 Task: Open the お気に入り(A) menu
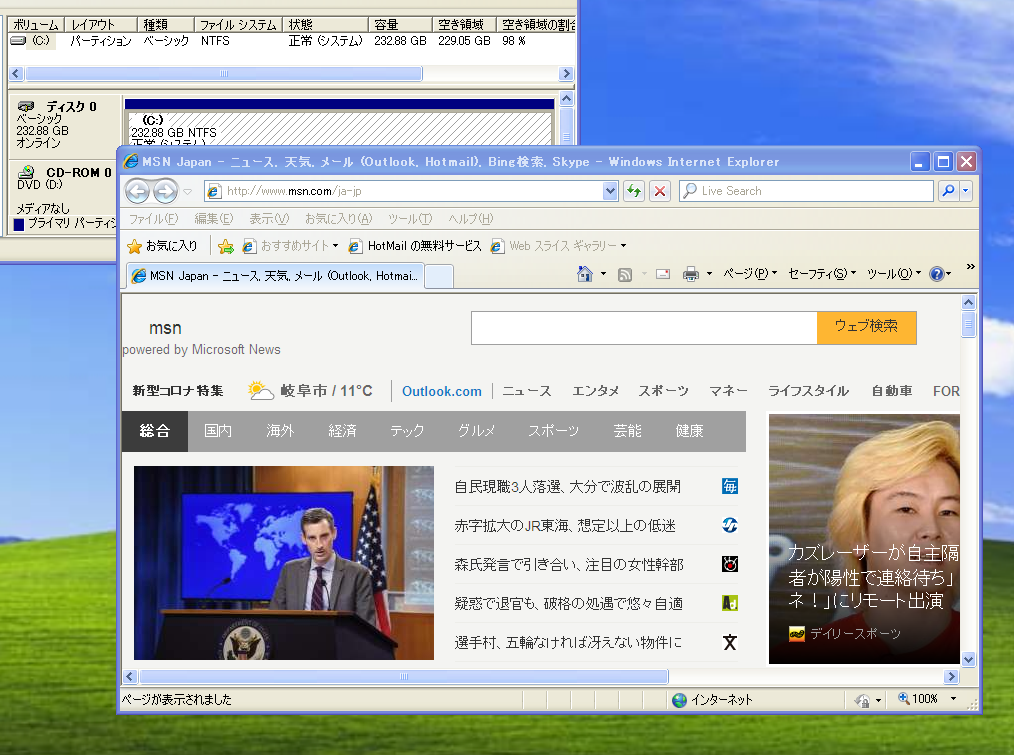338,219
